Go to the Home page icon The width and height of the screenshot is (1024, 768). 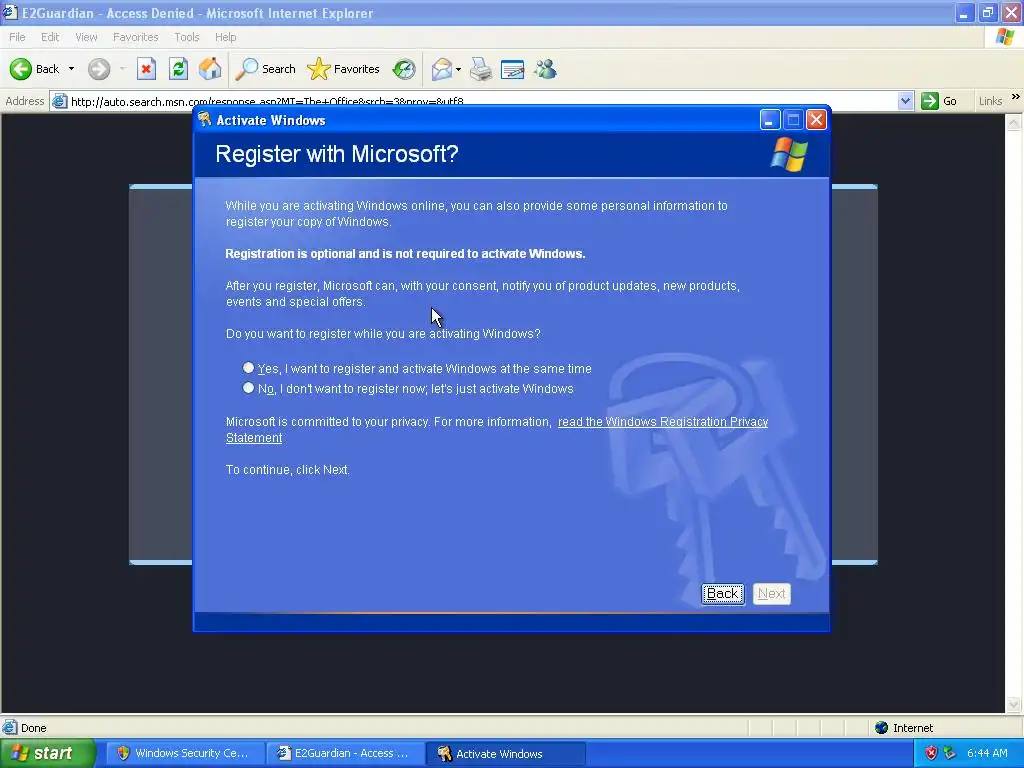point(210,69)
